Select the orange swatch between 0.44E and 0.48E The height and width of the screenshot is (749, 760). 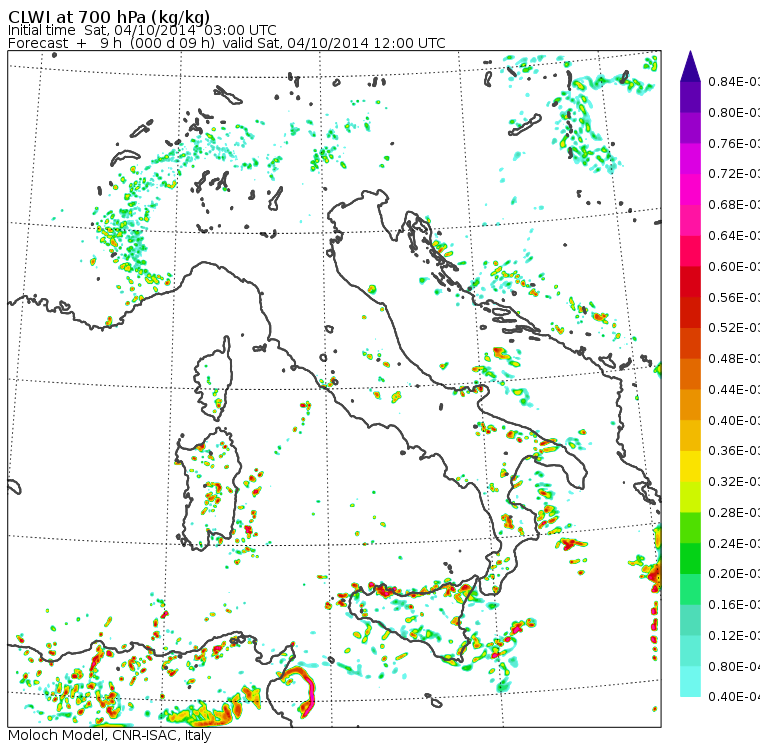[x=690, y=374]
